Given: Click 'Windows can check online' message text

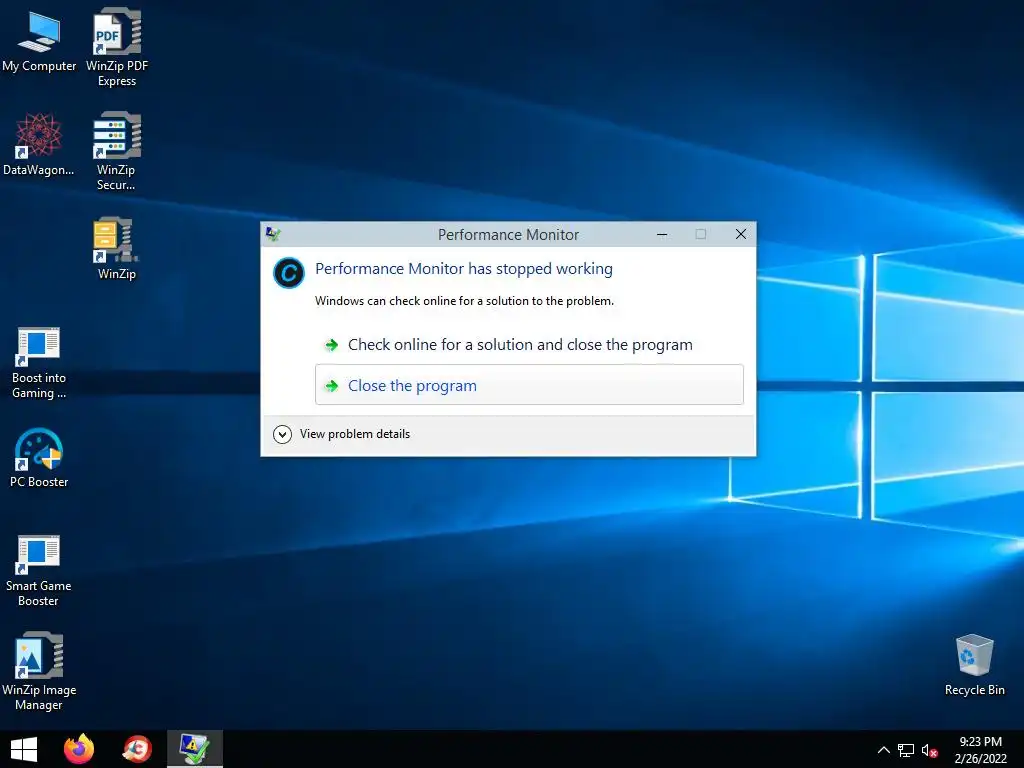Looking at the screenshot, I should click(x=464, y=300).
